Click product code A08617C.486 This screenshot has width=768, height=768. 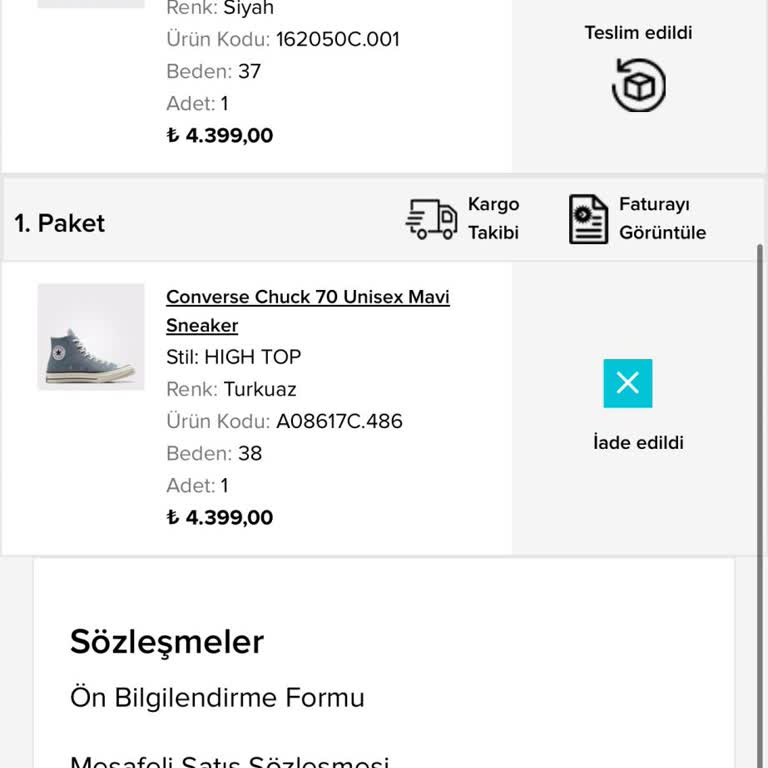point(339,421)
